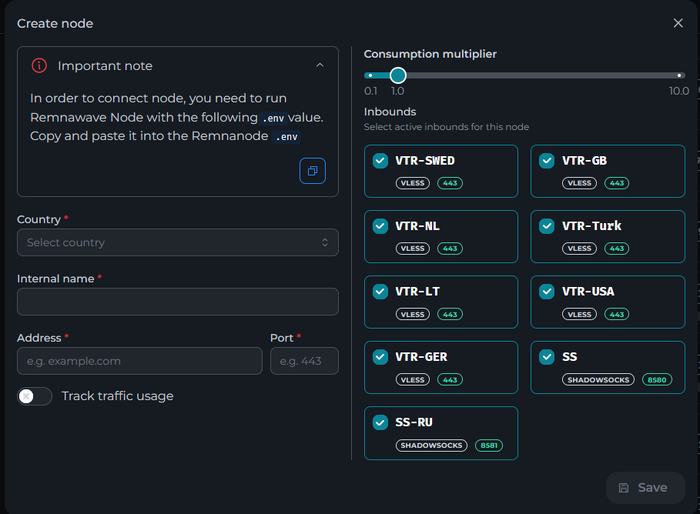This screenshot has height=514, width=700.
Task: Enable the Track traffic usage switch
Action: click(x=35, y=396)
